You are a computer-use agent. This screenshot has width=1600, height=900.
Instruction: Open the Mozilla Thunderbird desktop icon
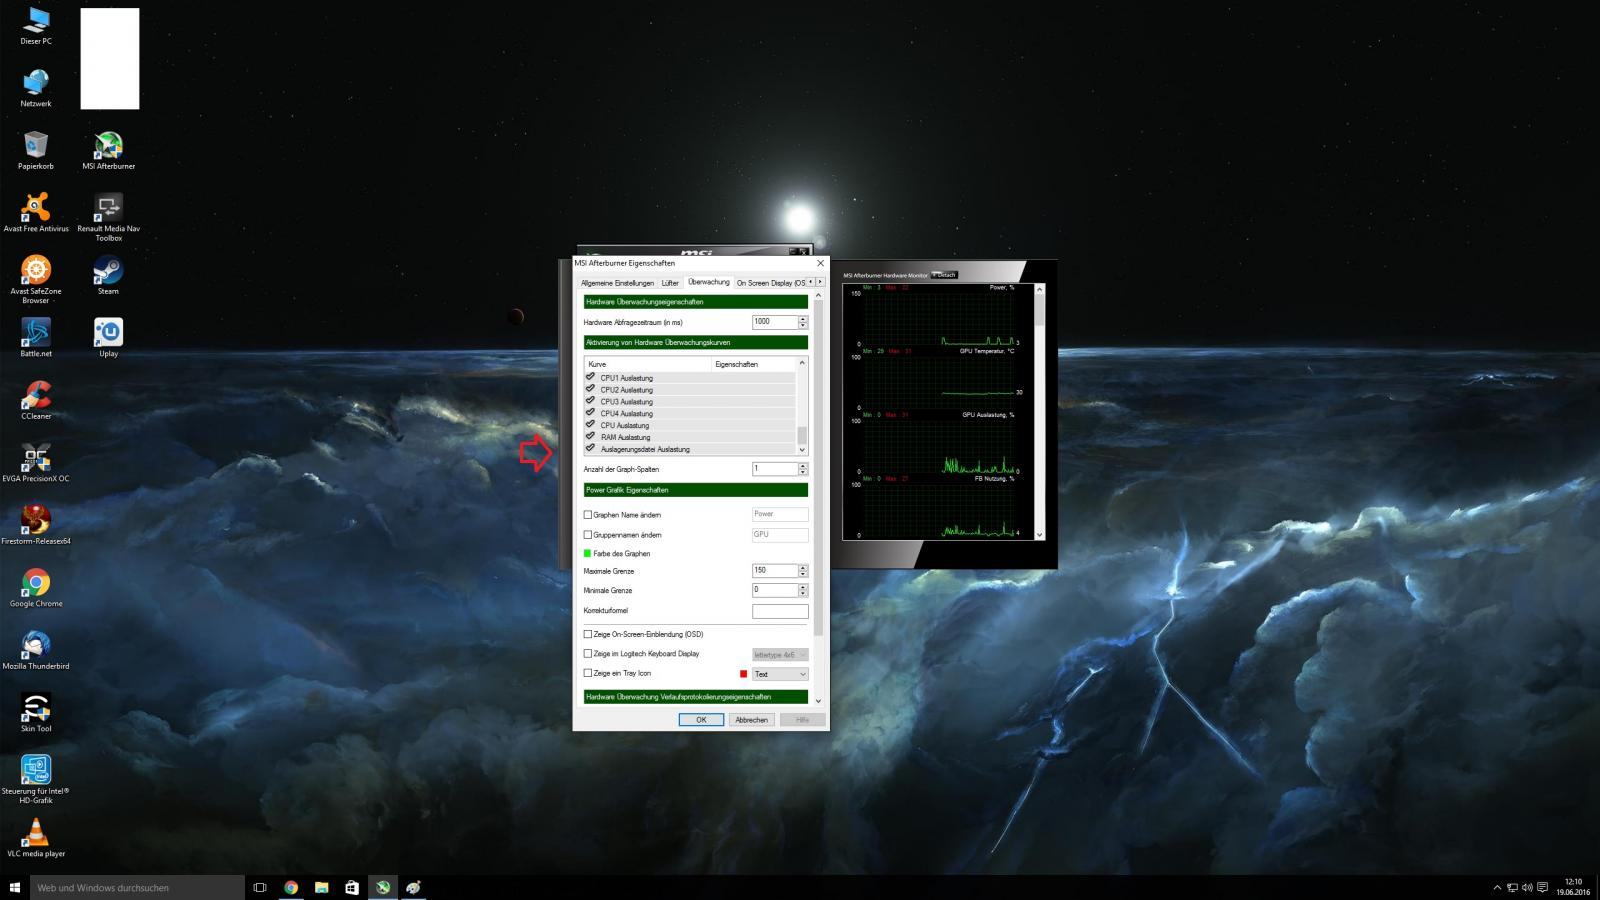coord(36,651)
